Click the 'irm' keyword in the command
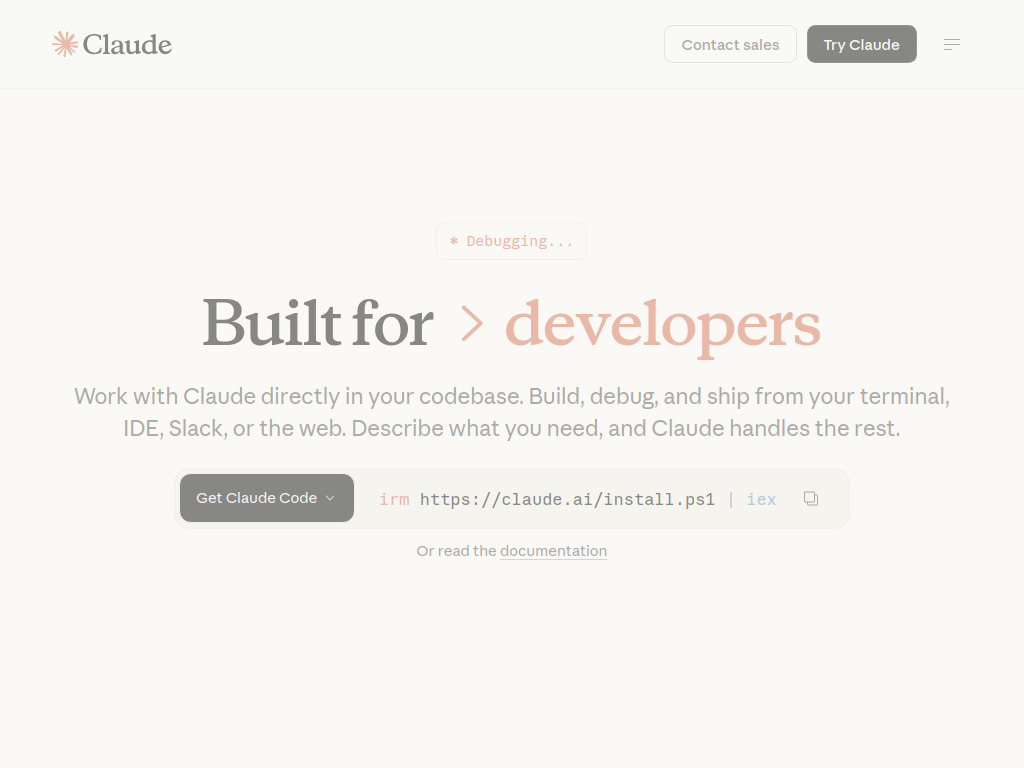 (394, 499)
